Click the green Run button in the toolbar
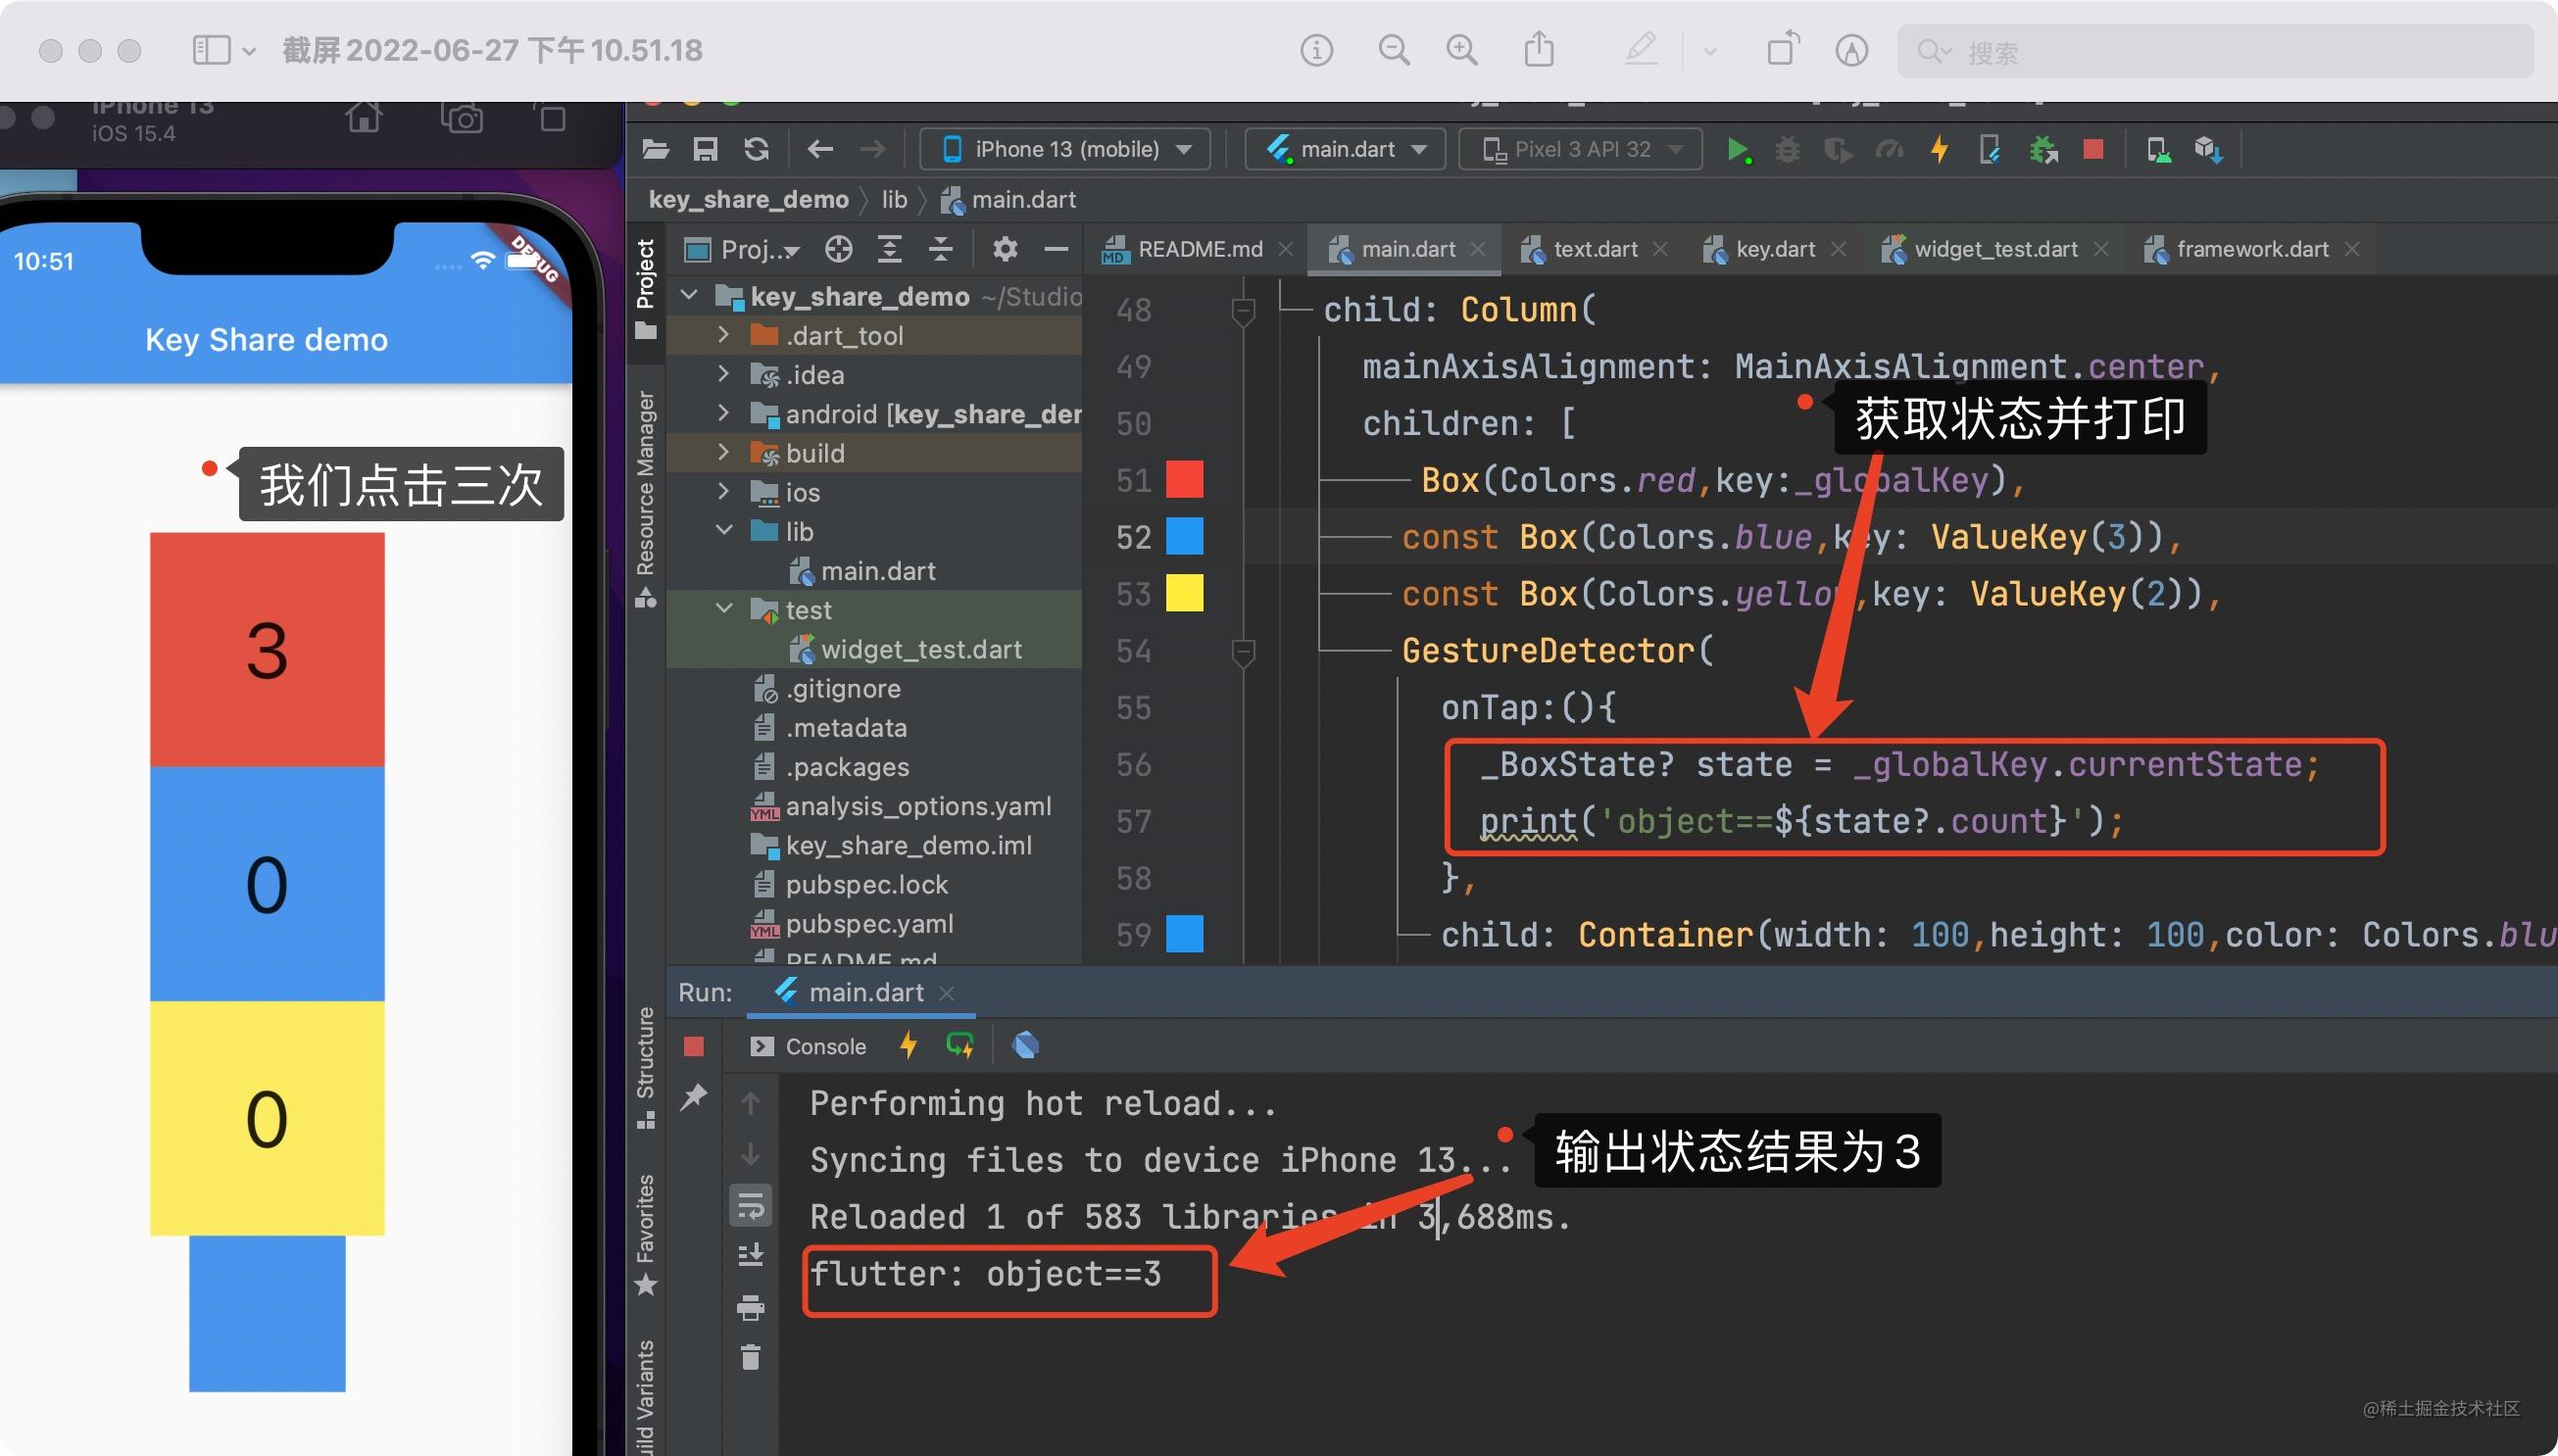This screenshot has width=2558, height=1456. tap(1737, 150)
